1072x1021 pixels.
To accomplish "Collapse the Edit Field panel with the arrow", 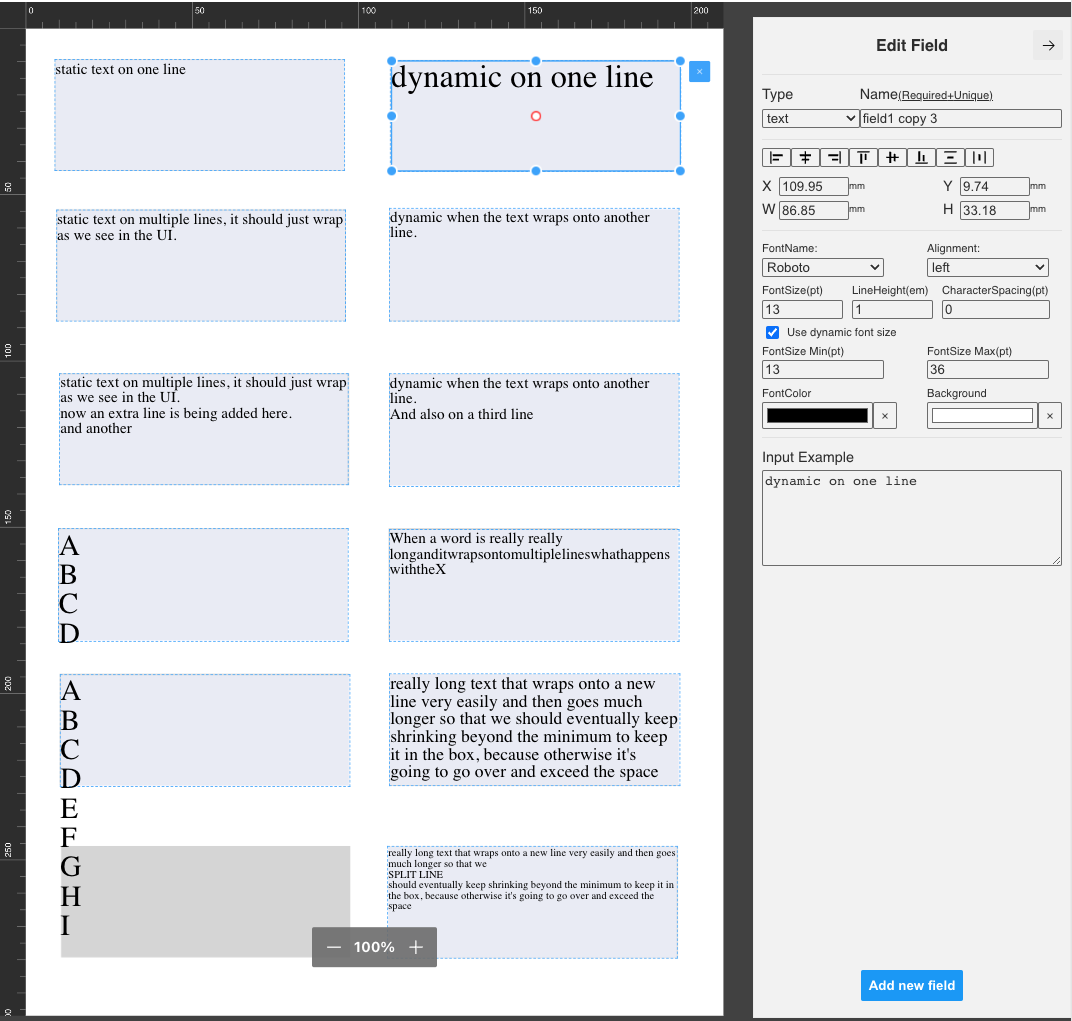I will [x=1047, y=45].
